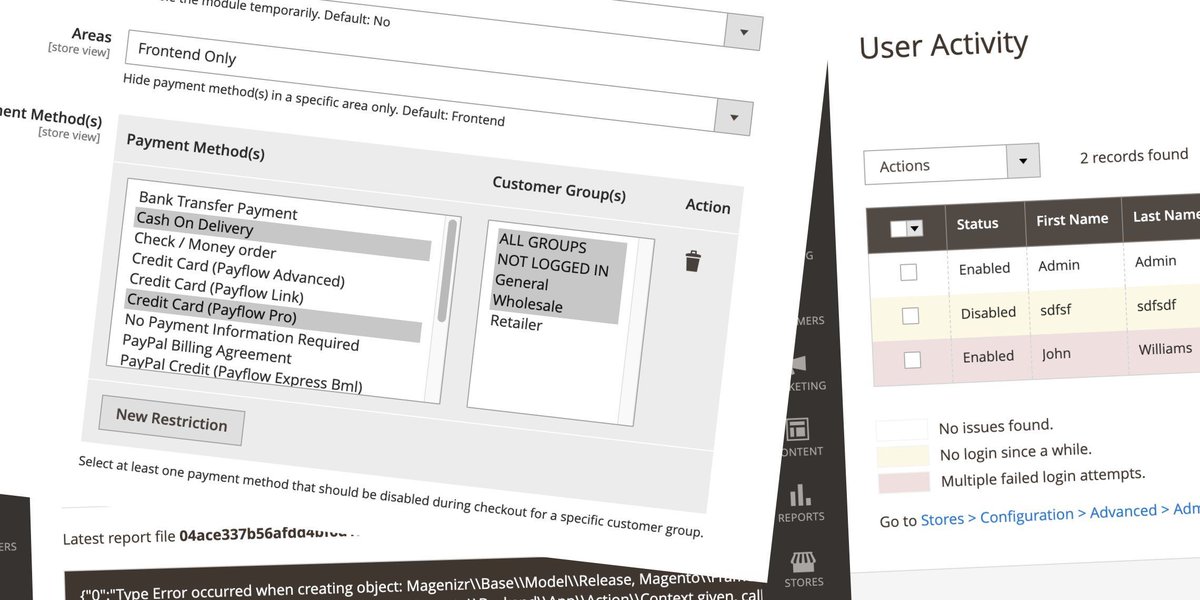Toggle the select-all checkbox in the table header
The image size is (1200, 600).
point(897,228)
